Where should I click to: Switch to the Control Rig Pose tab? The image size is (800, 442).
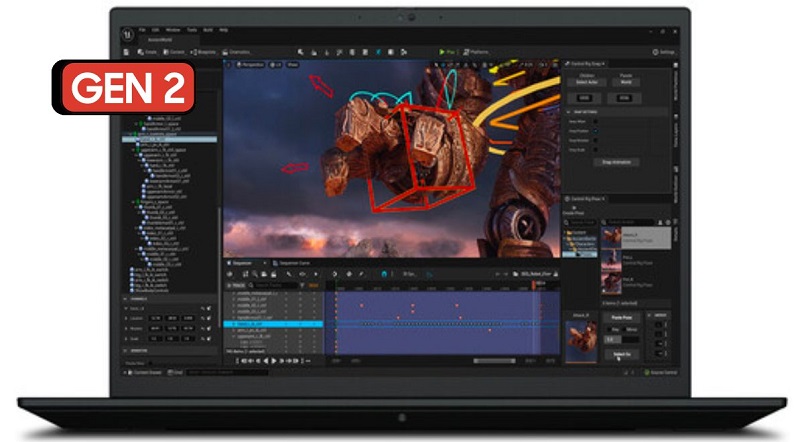pos(584,199)
